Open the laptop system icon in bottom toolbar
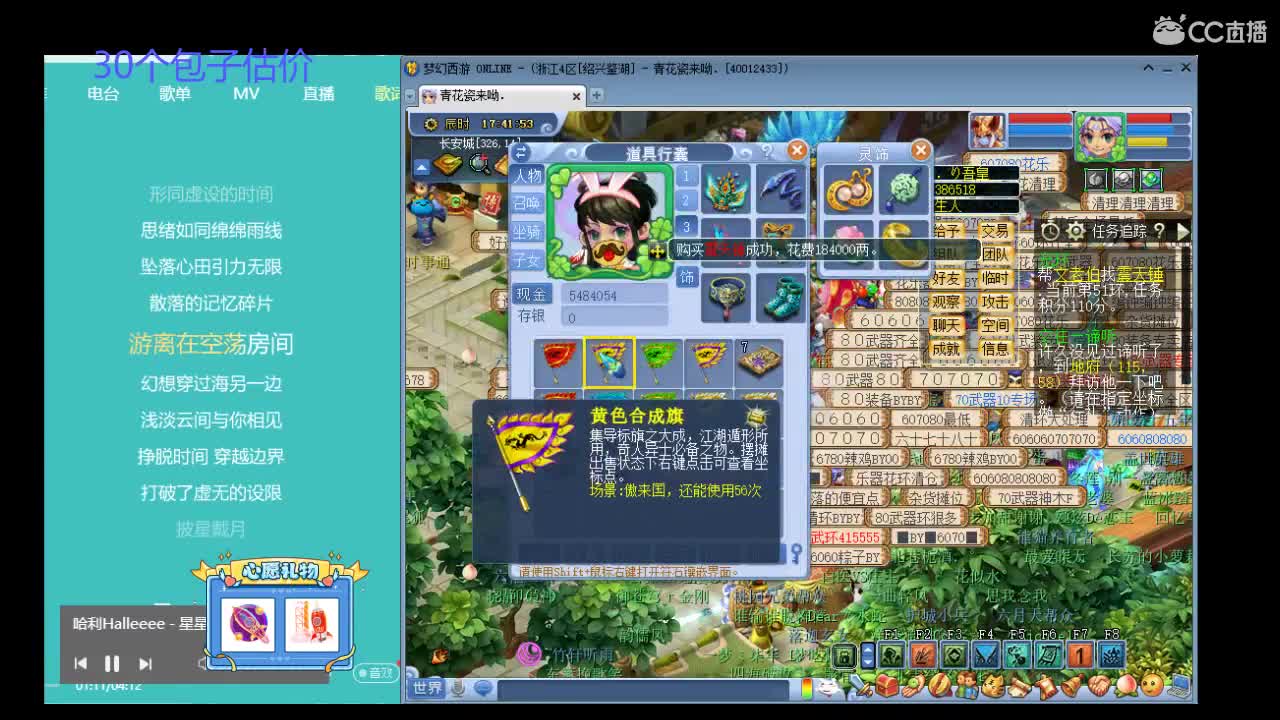The width and height of the screenshot is (1280, 720). 1179,686
